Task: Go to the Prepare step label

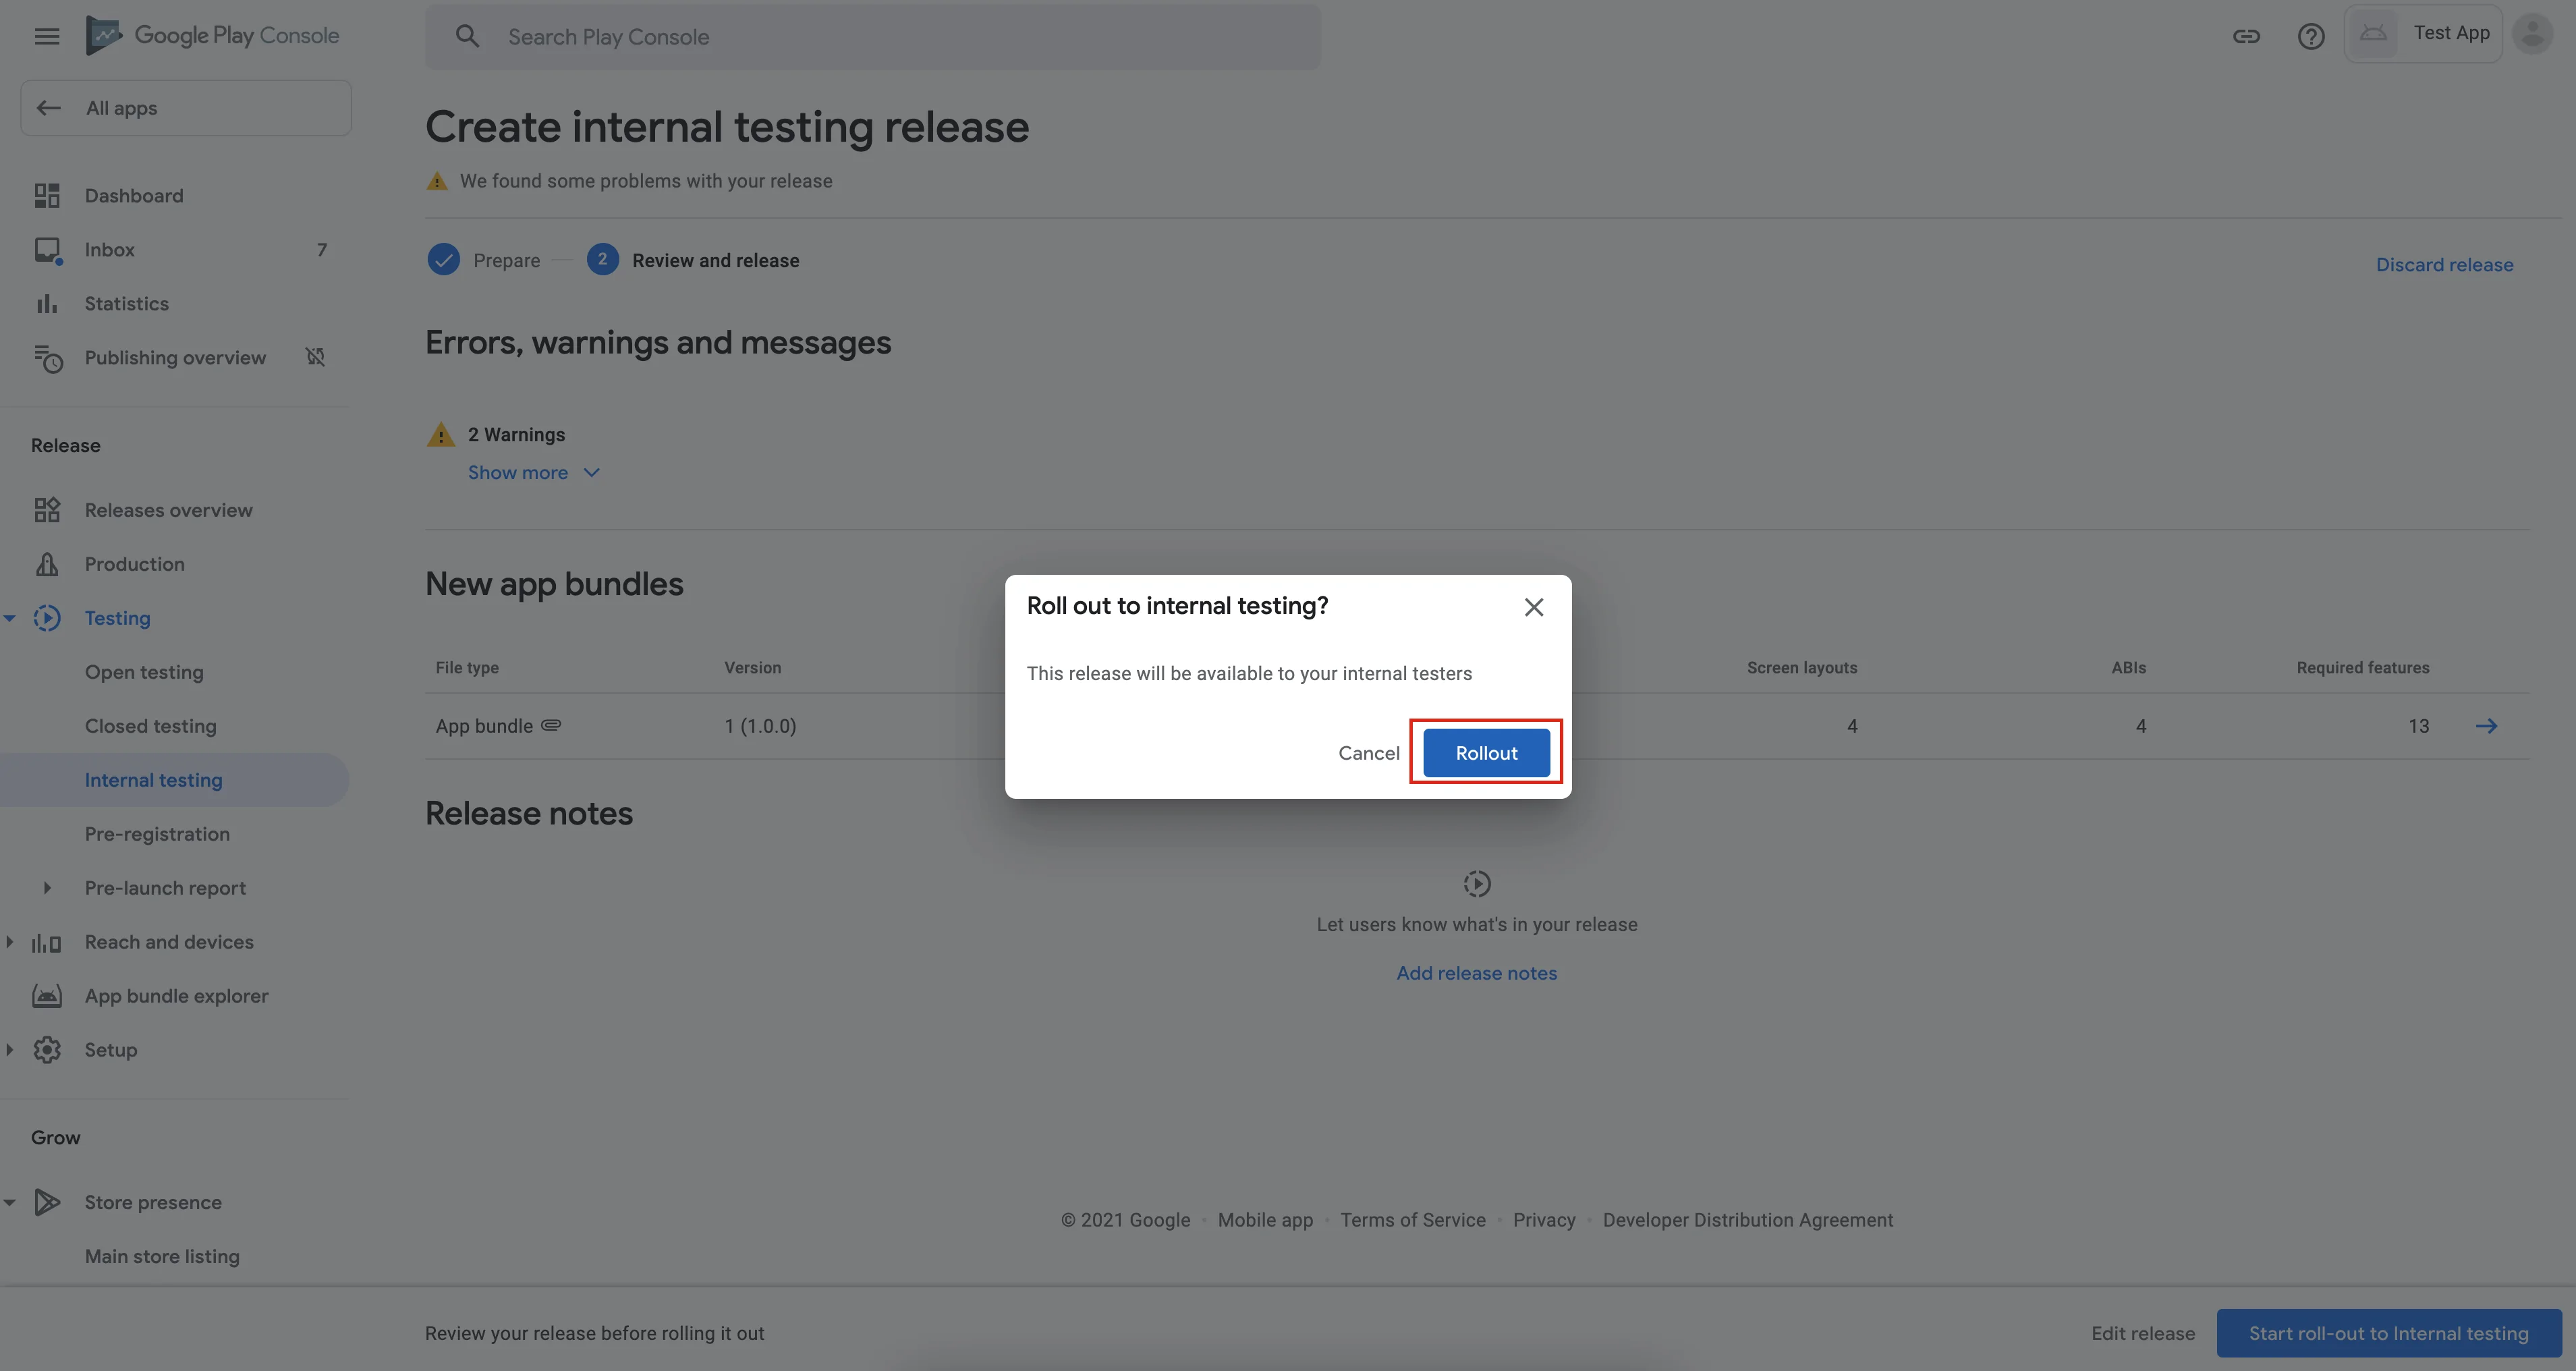Action: (x=506, y=260)
